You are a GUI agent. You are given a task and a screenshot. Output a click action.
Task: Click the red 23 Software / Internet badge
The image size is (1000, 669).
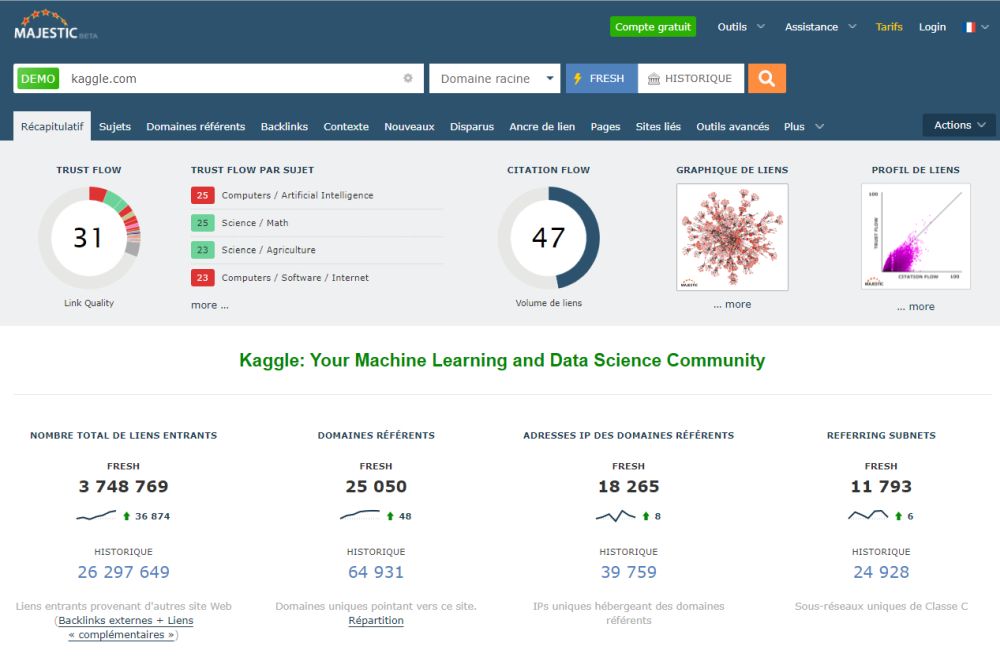[x=202, y=277]
